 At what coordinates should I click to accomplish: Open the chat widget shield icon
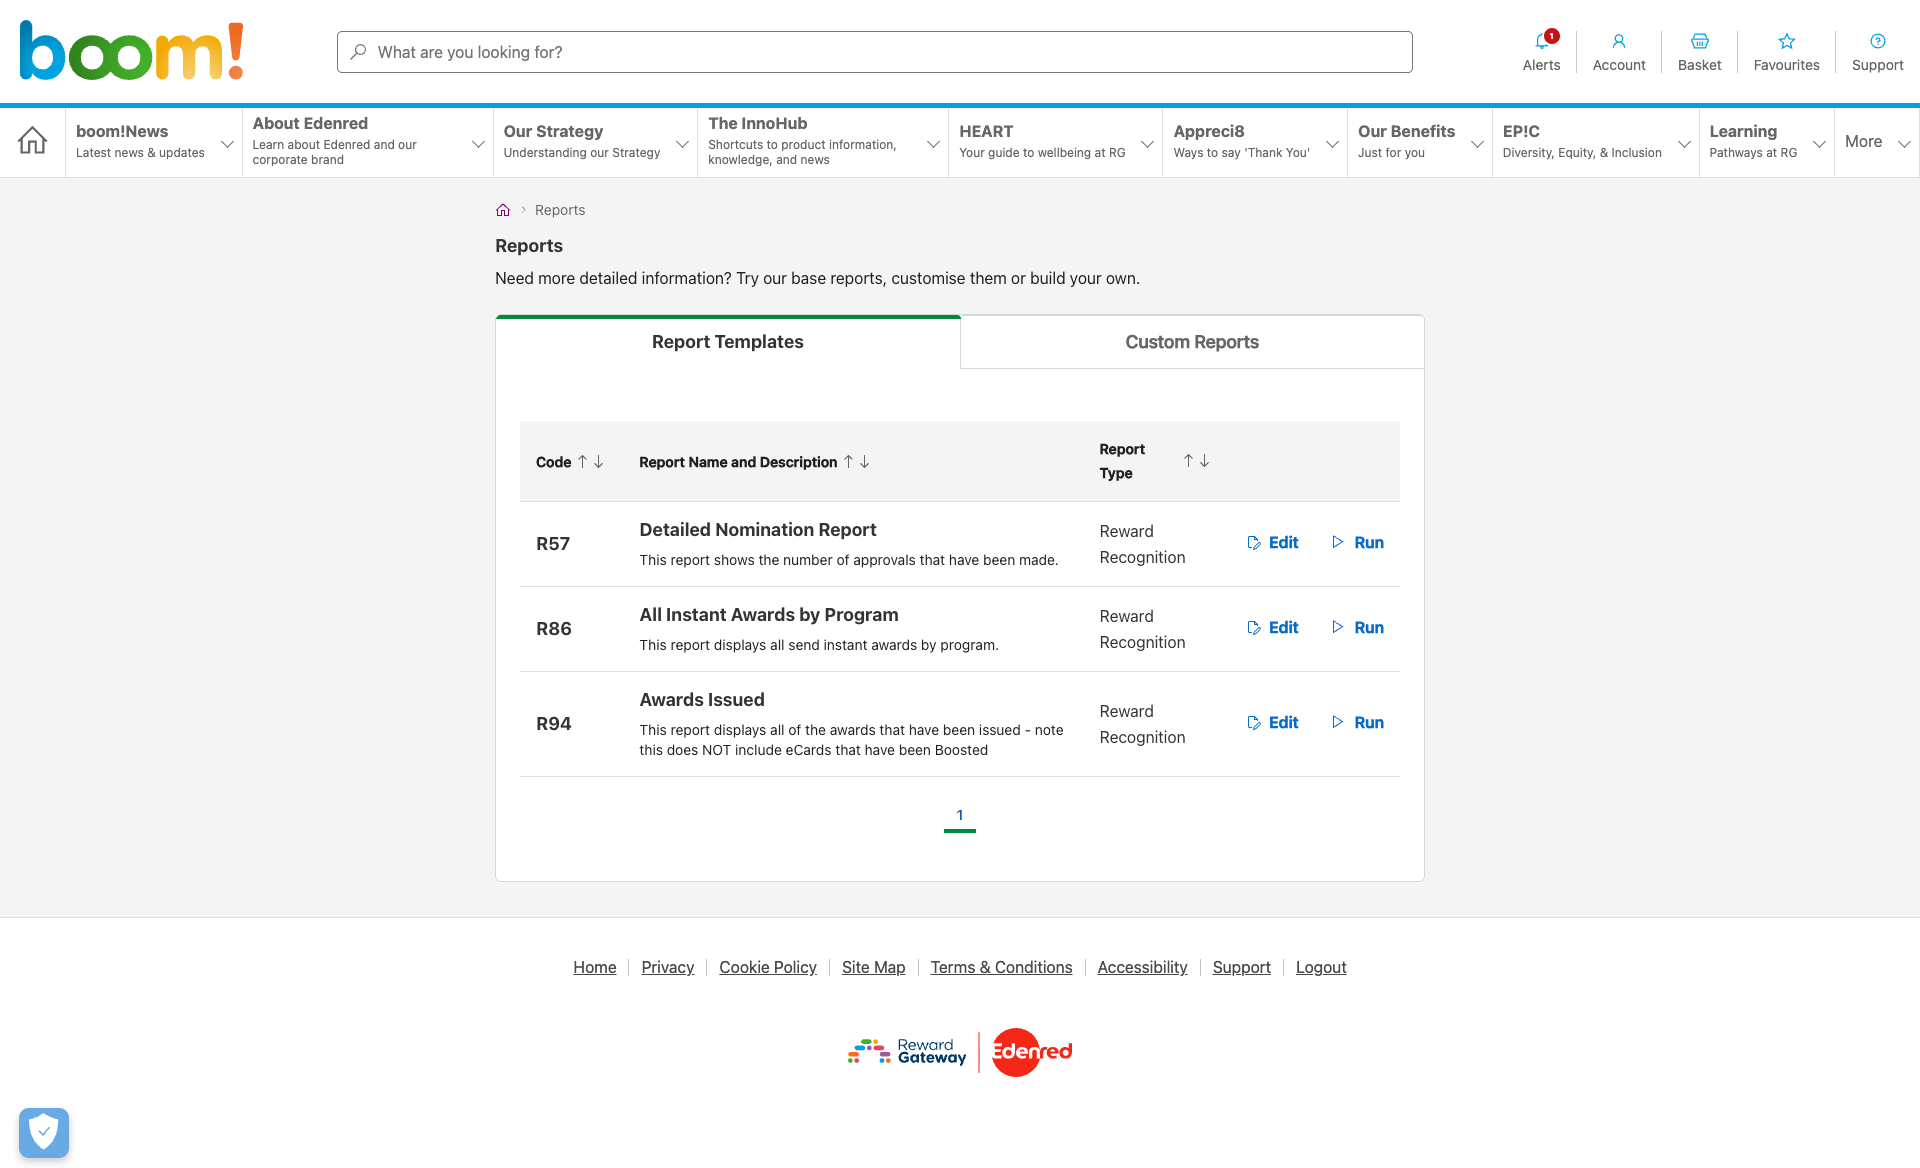[43, 1132]
